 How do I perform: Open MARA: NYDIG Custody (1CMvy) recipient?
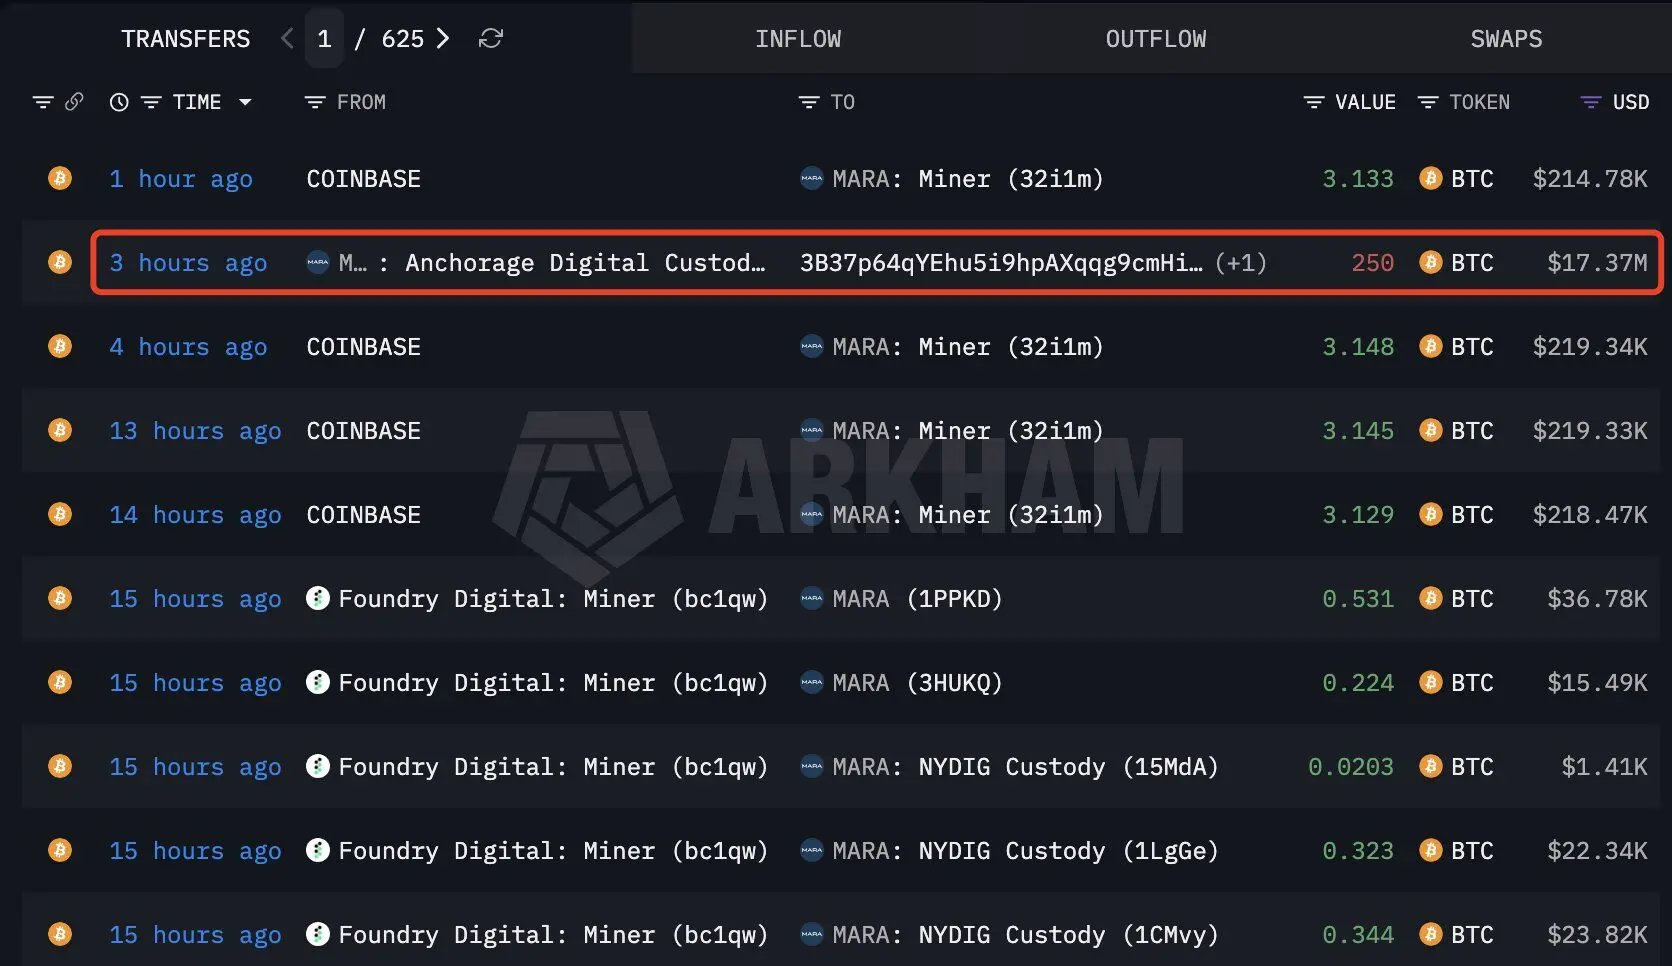(x=1026, y=935)
